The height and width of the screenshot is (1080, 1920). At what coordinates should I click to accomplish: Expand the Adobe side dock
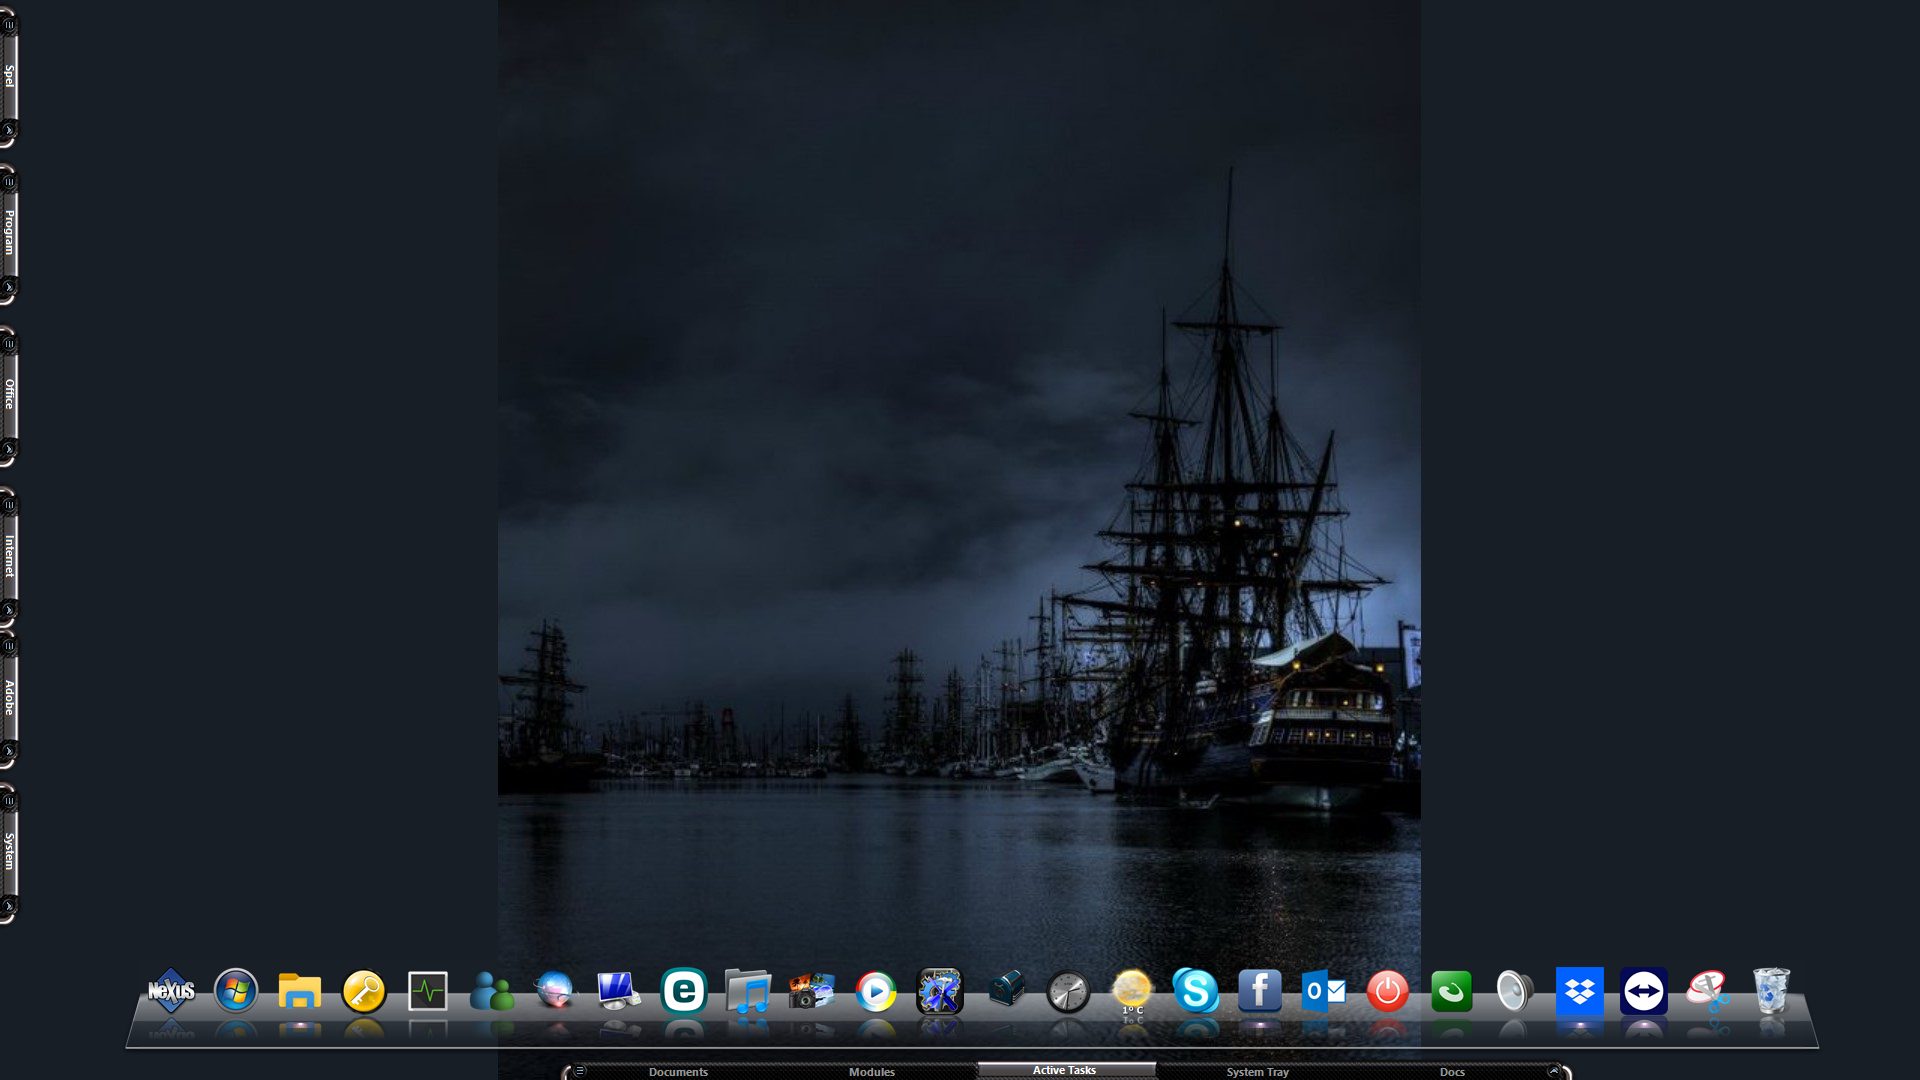[9, 697]
